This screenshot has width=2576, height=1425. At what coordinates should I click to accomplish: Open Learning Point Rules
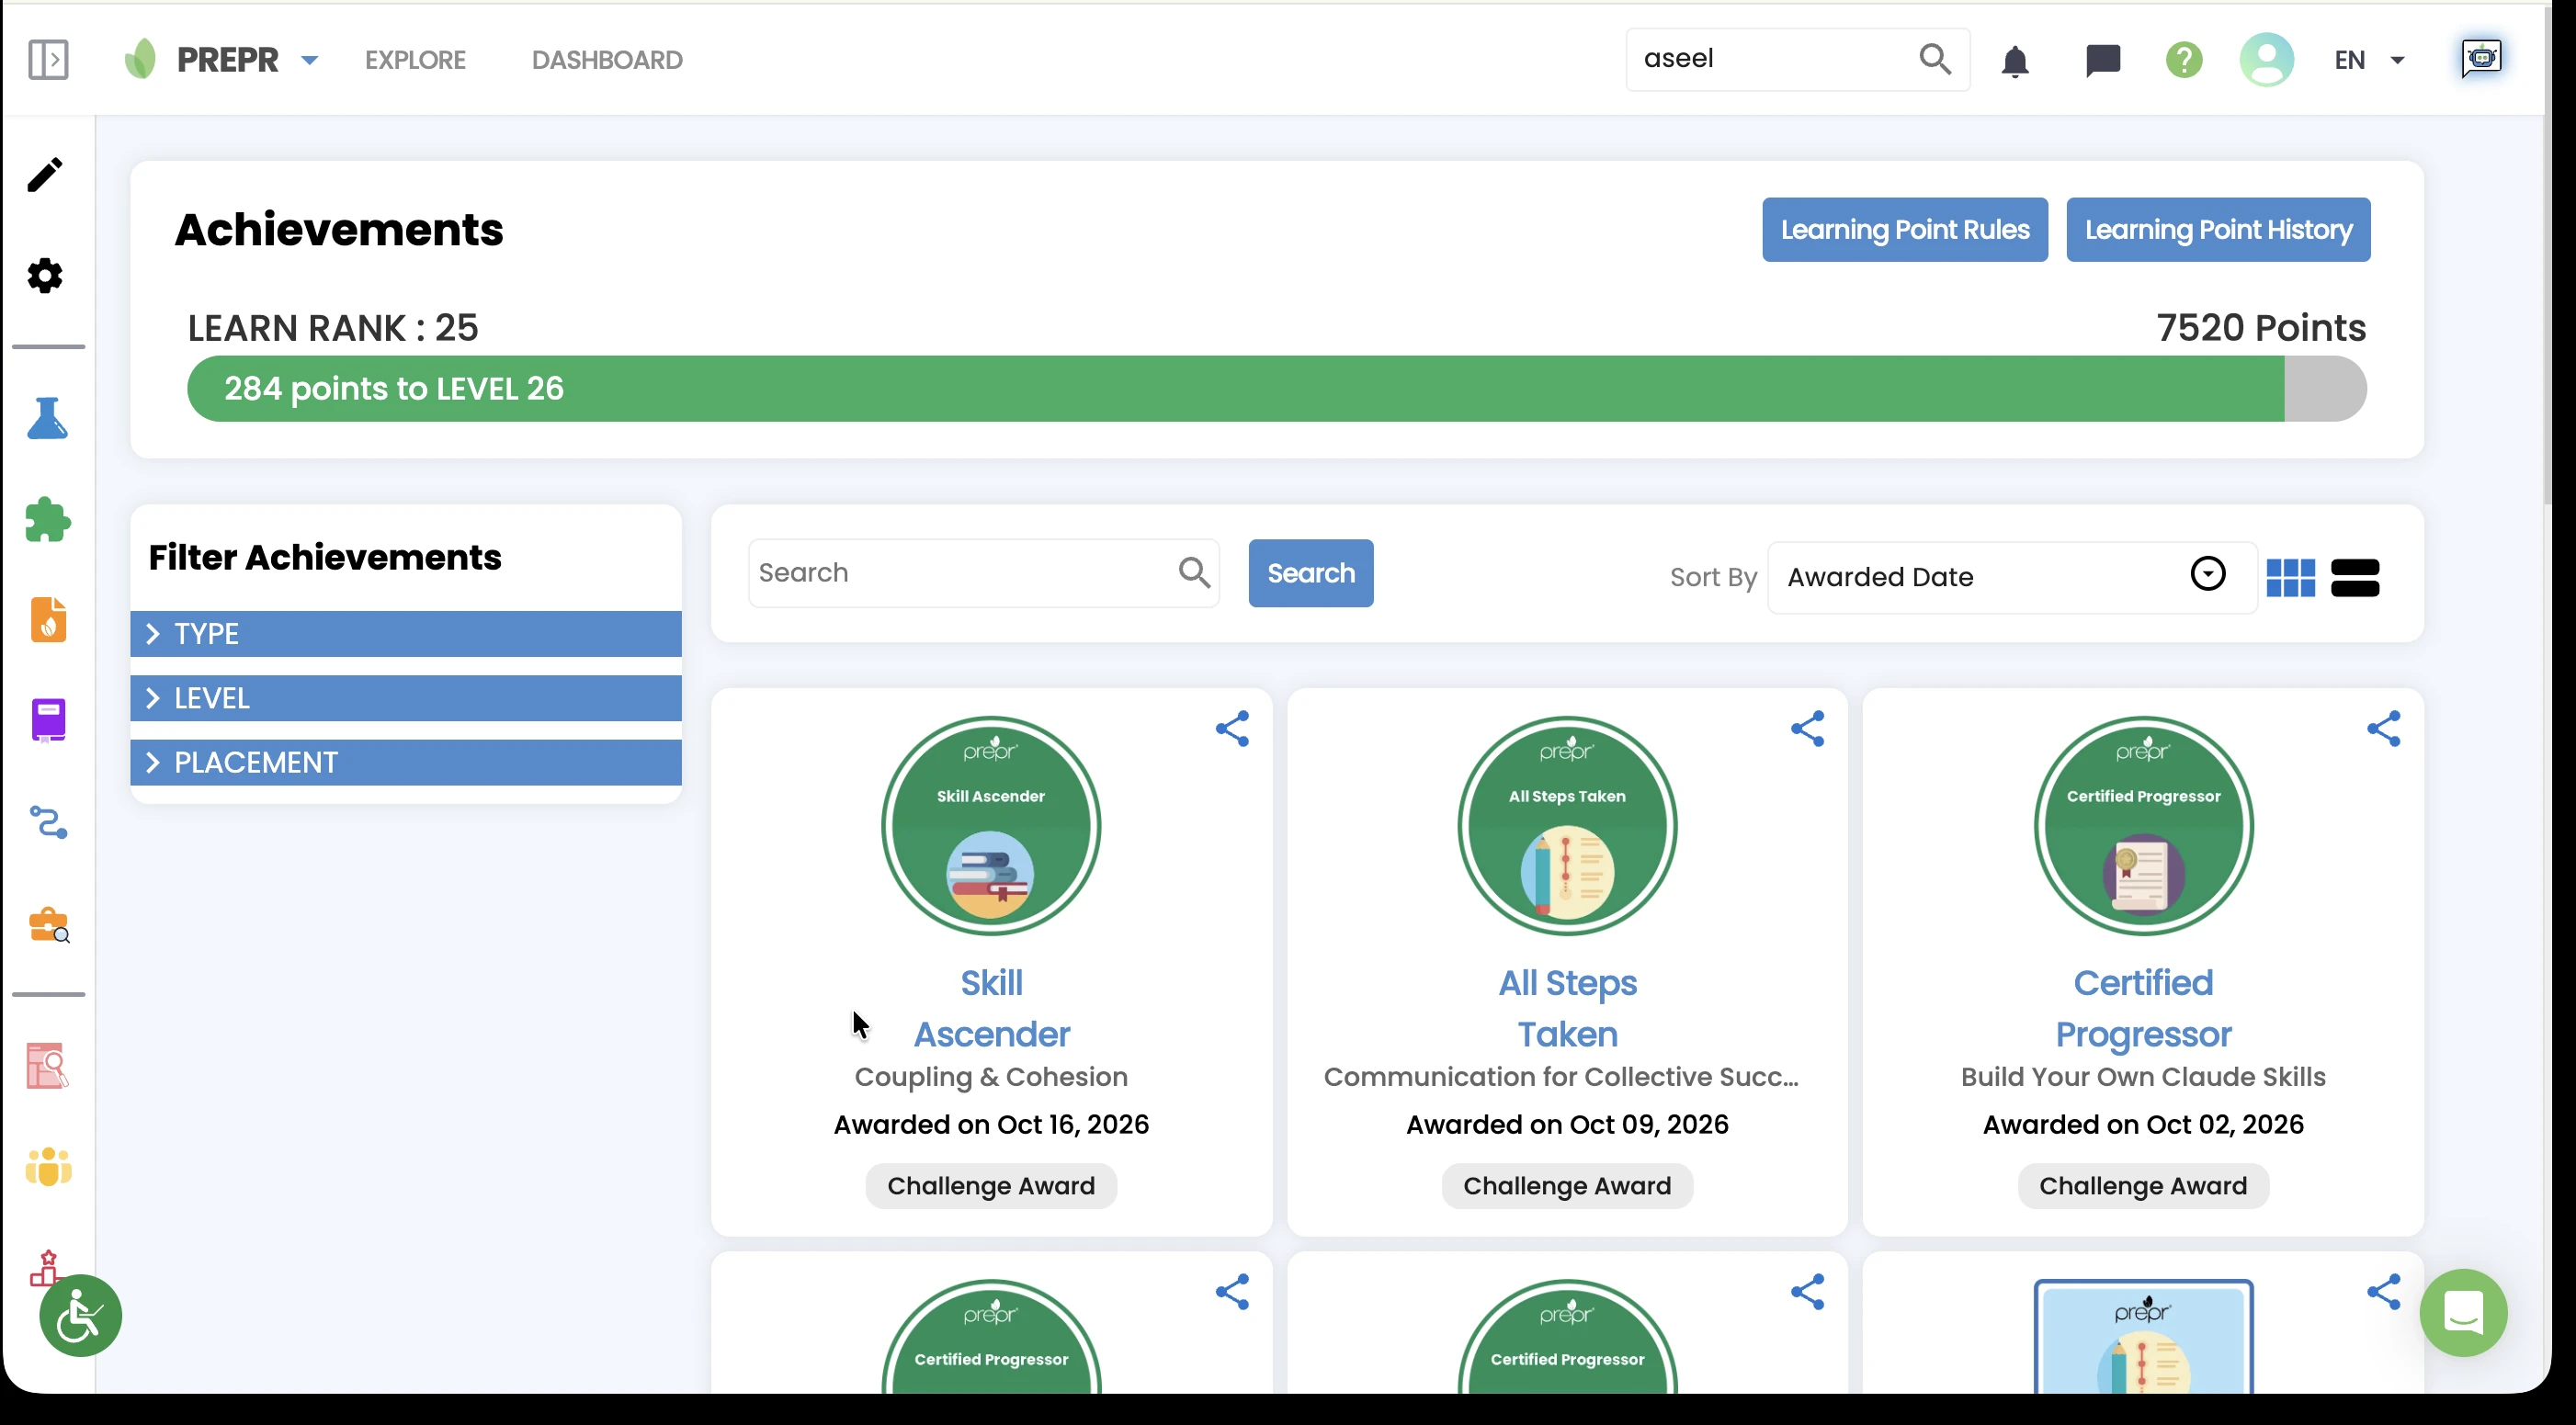tap(1904, 230)
